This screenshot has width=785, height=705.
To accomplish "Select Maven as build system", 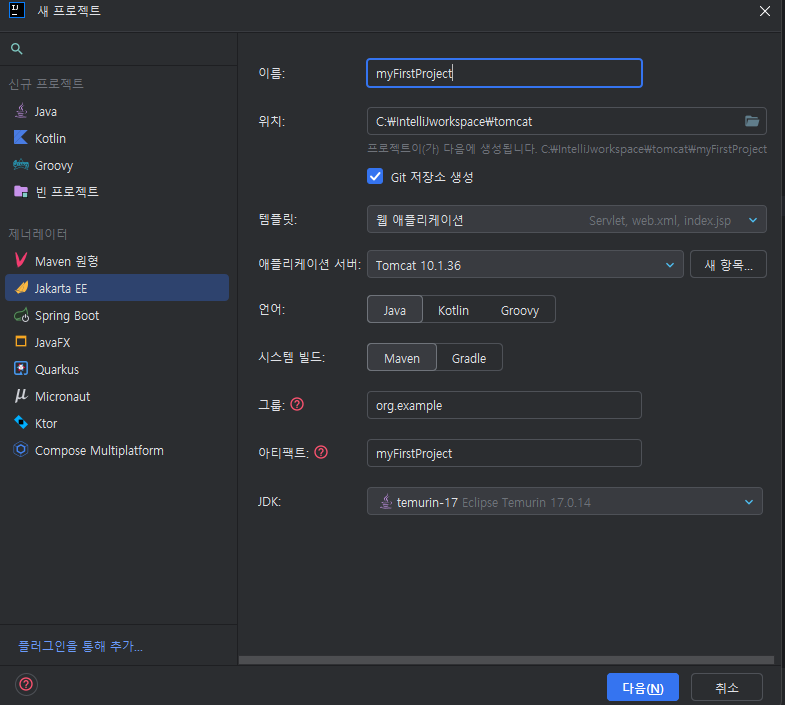I will tap(402, 358).
